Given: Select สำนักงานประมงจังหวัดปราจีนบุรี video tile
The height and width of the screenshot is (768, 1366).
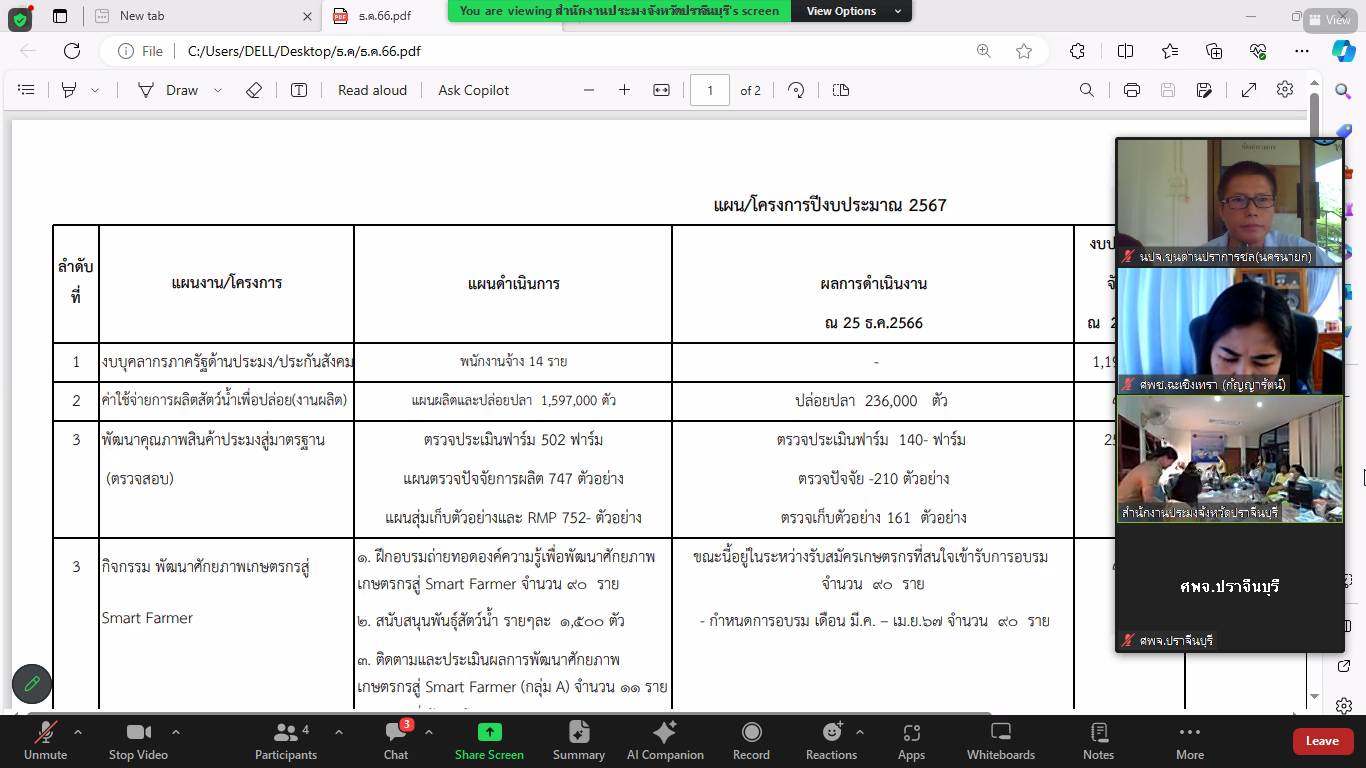Looking at the screenshot, I should tap(1229, 459).
